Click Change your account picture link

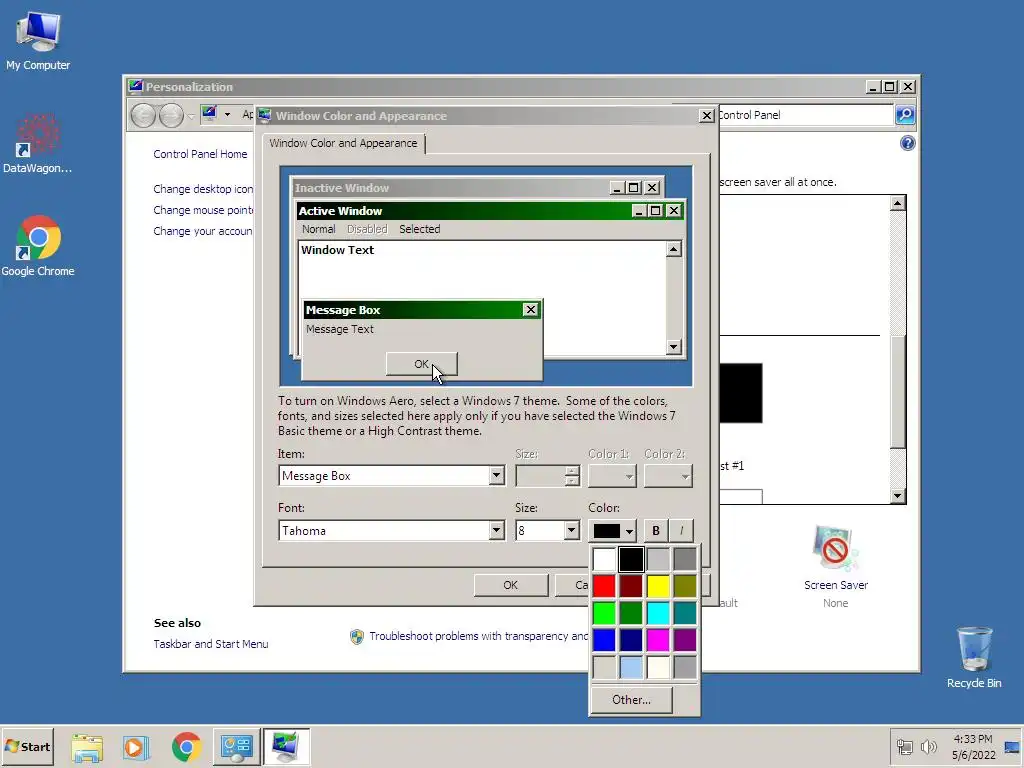click(203, 231)
